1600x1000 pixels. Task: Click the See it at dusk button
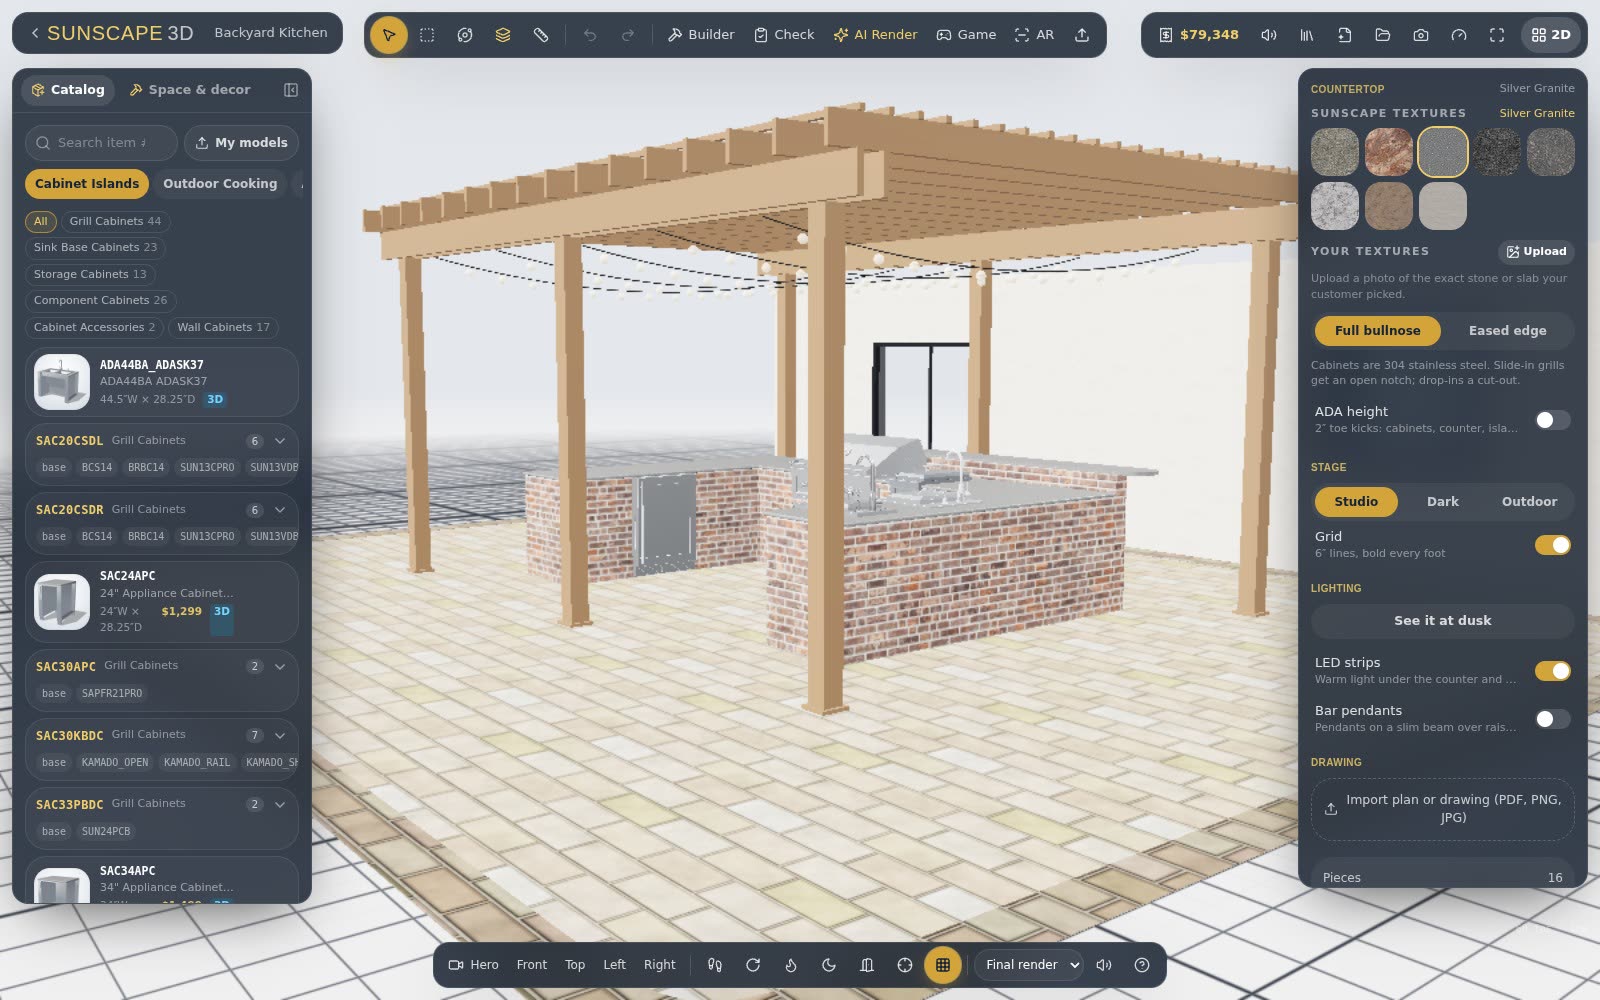(1442, 621)
